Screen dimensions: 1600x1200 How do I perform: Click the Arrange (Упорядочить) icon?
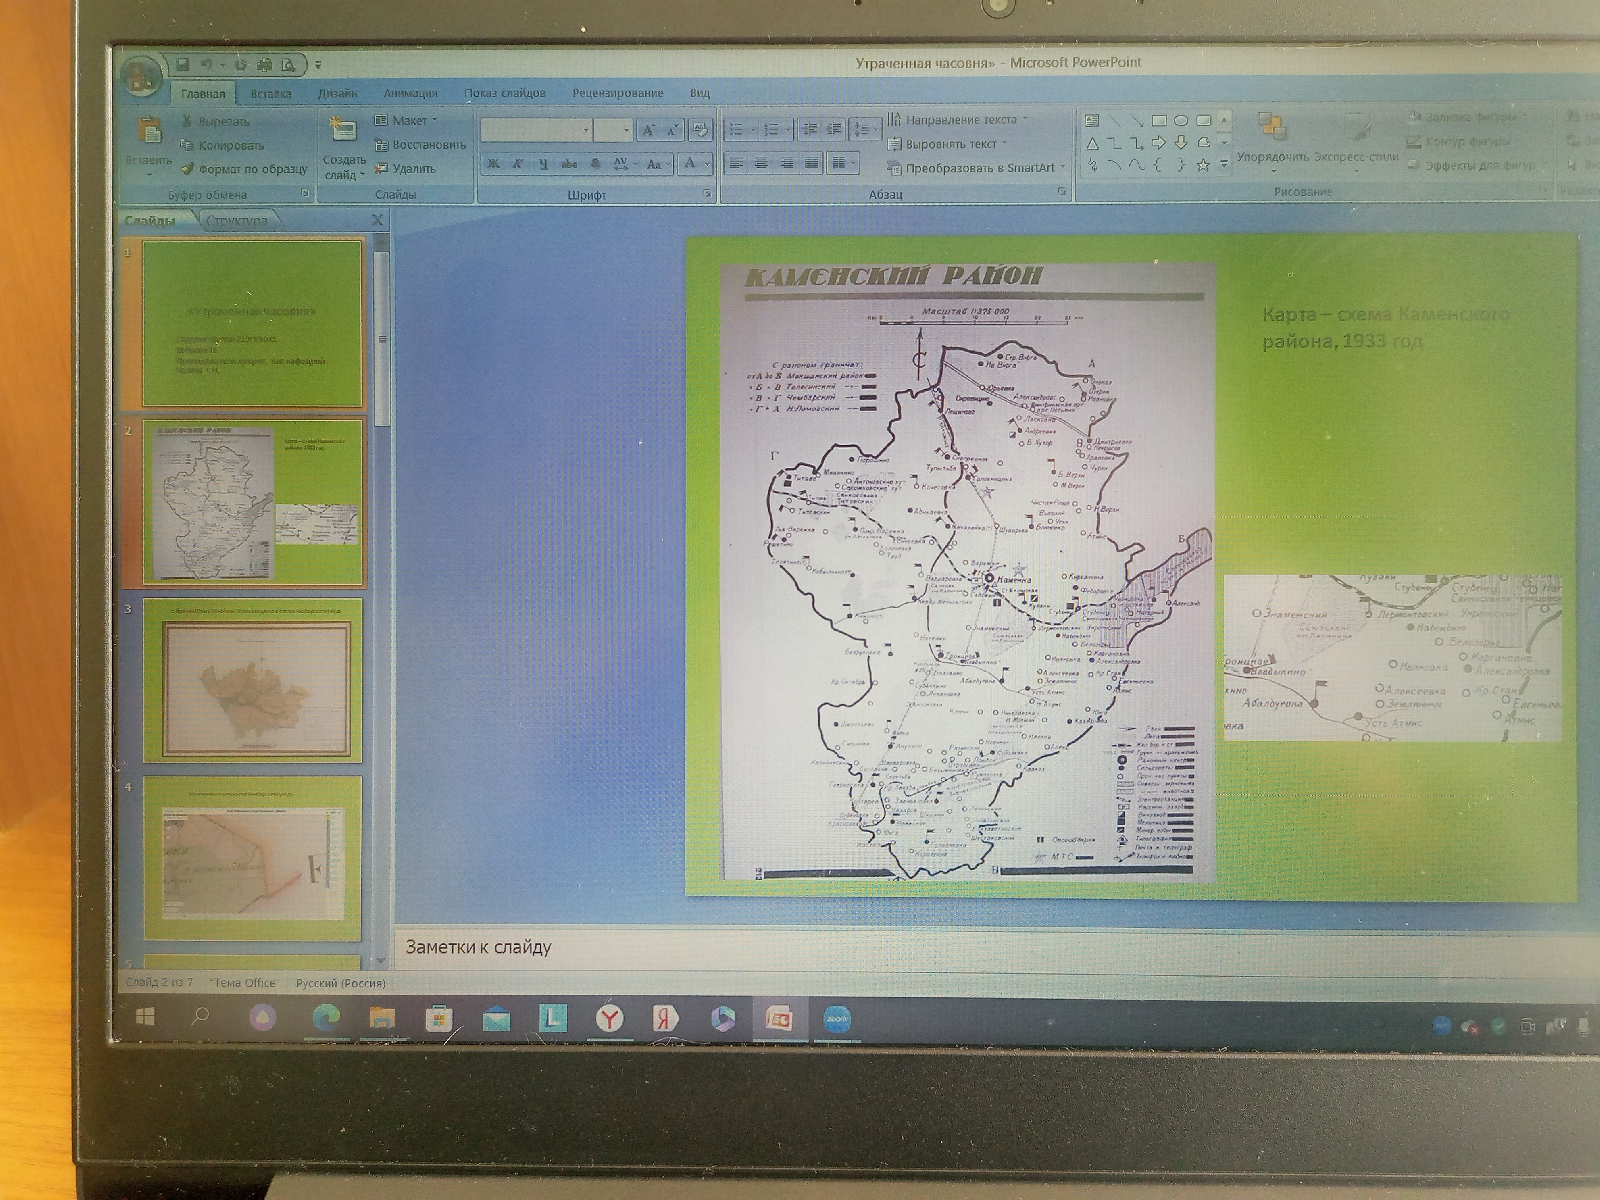(x=1272, y=128)
